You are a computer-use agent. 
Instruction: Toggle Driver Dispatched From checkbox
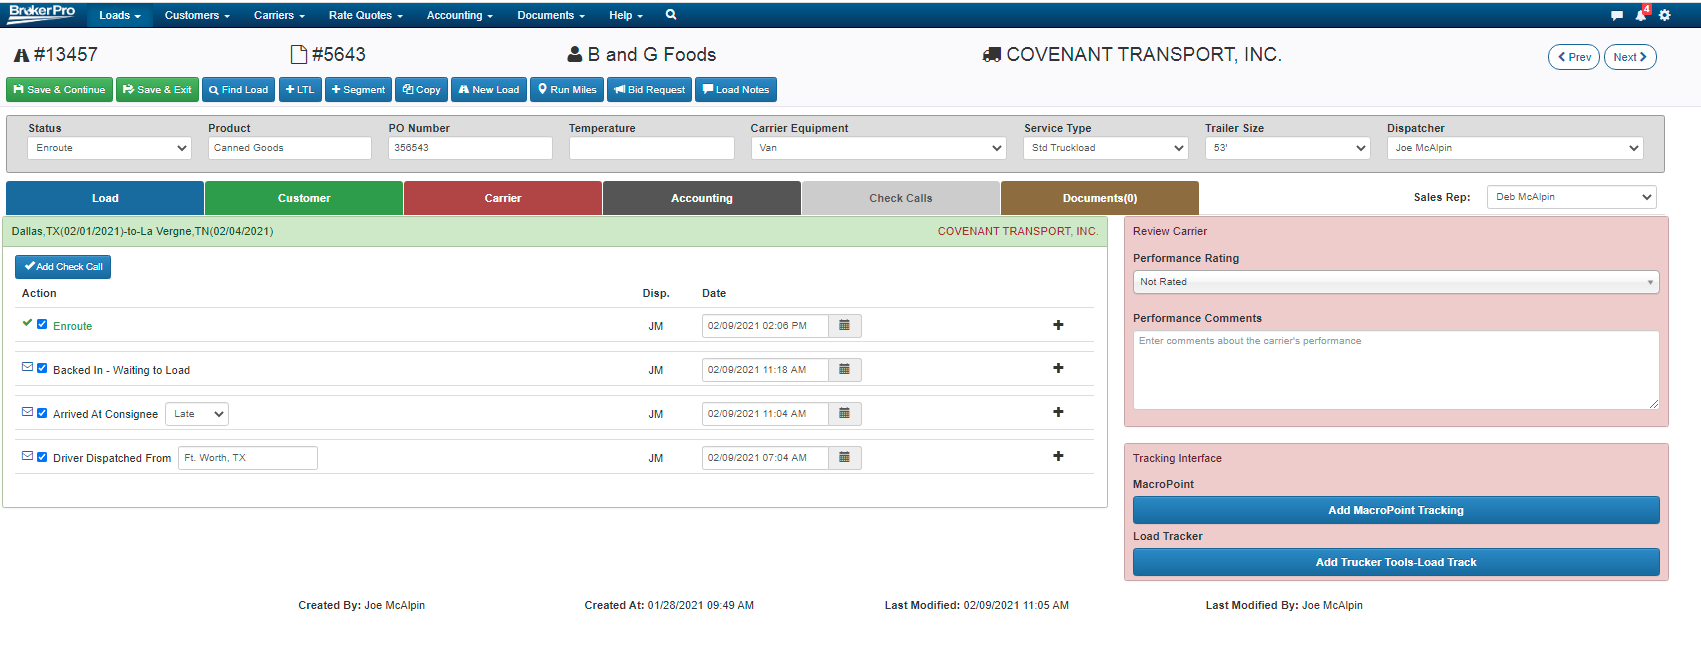tap(42, 456)
